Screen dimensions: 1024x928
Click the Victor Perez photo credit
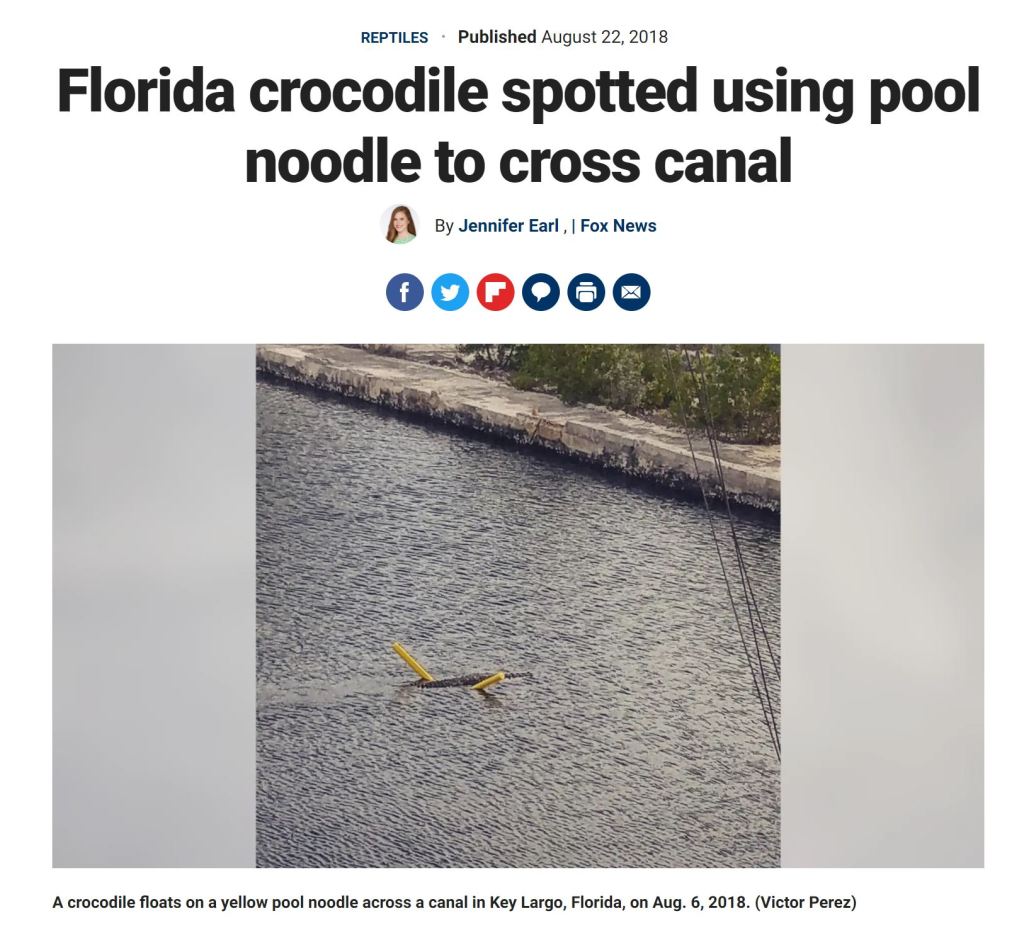point(805,903)
